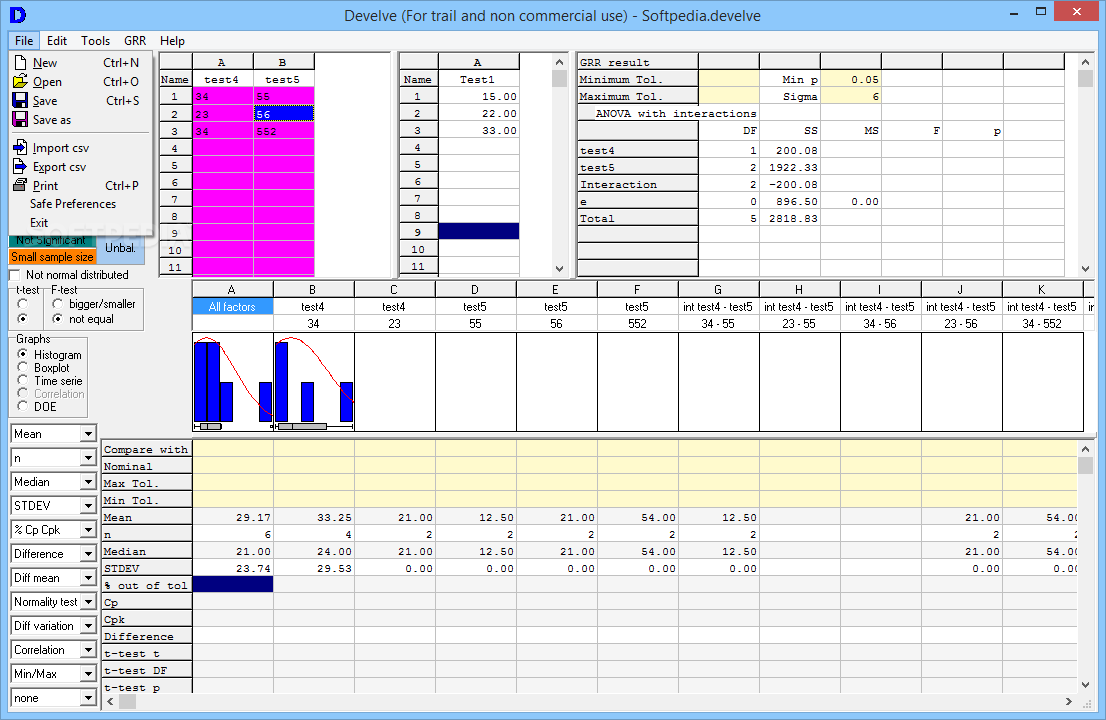Enable the Not normal distributed checkbox
The image size is (1106, 720).
15,275
